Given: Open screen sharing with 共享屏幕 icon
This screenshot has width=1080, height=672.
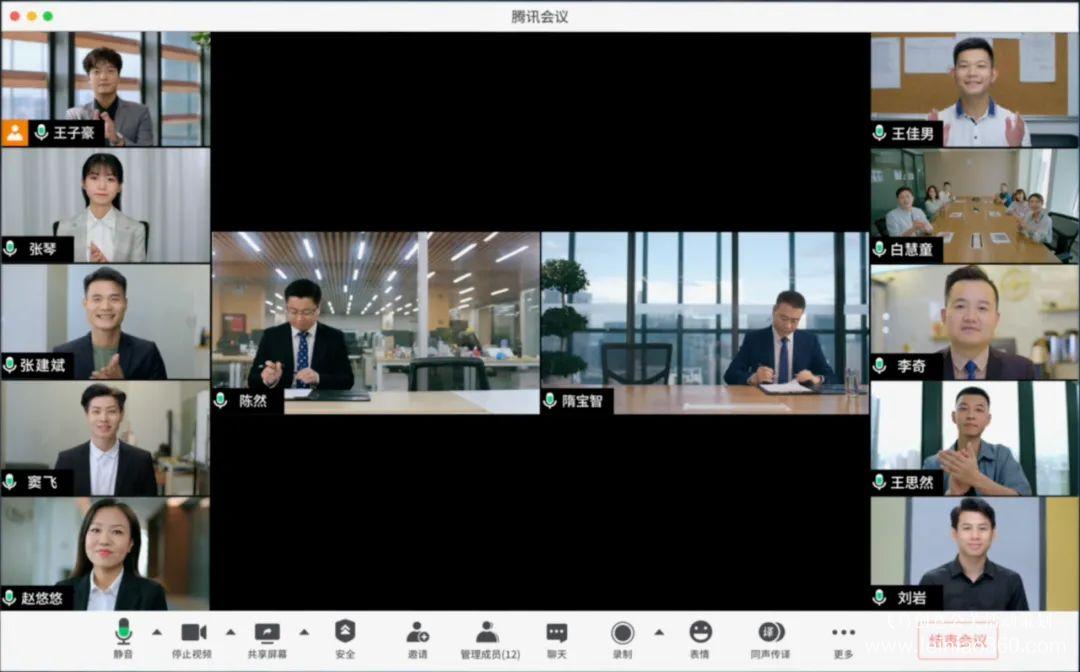Looking at the screenshot, I should pos(266,632).
